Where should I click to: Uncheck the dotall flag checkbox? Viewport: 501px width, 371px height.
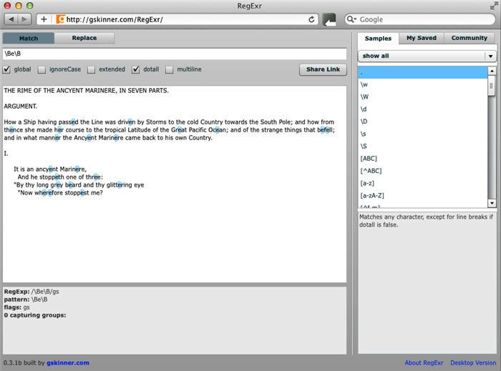[135, 69]
